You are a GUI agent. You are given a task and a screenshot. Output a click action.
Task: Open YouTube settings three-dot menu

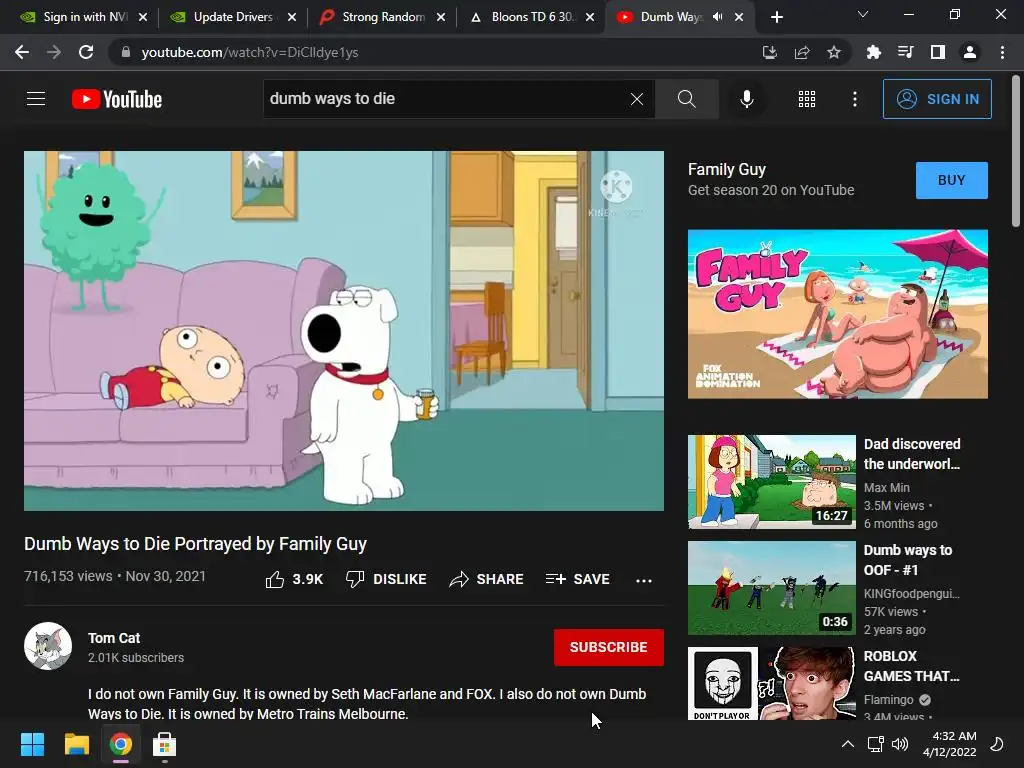point(855,99)
